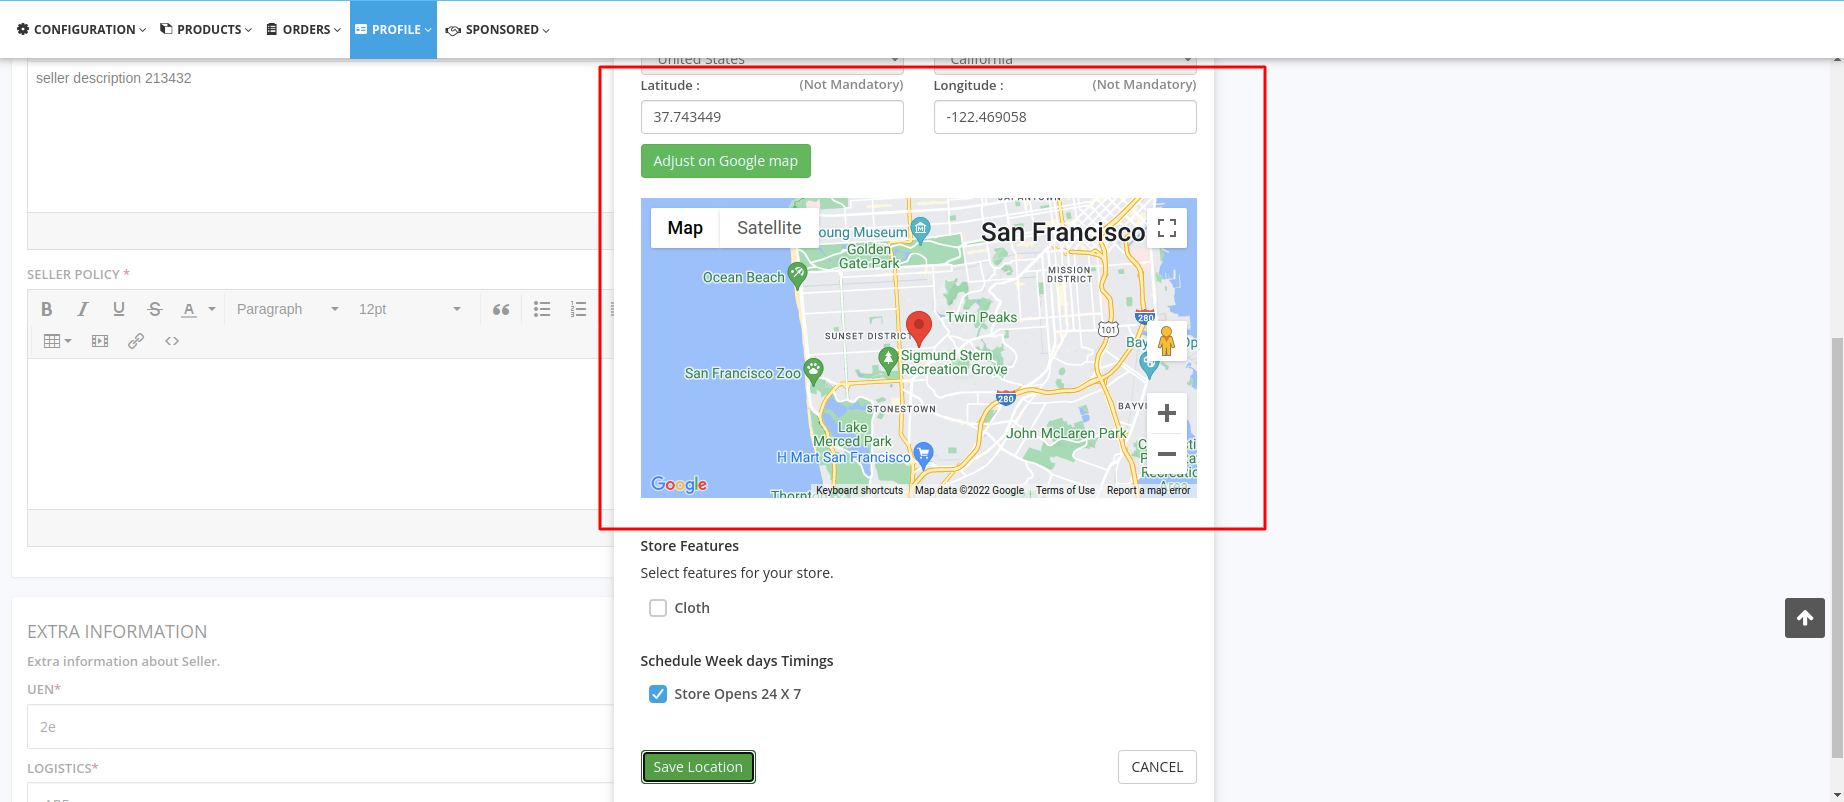The height and width of the screenshot is (802, 1844).
Task: Open the Sponsored menu
Action: point(497,29)
